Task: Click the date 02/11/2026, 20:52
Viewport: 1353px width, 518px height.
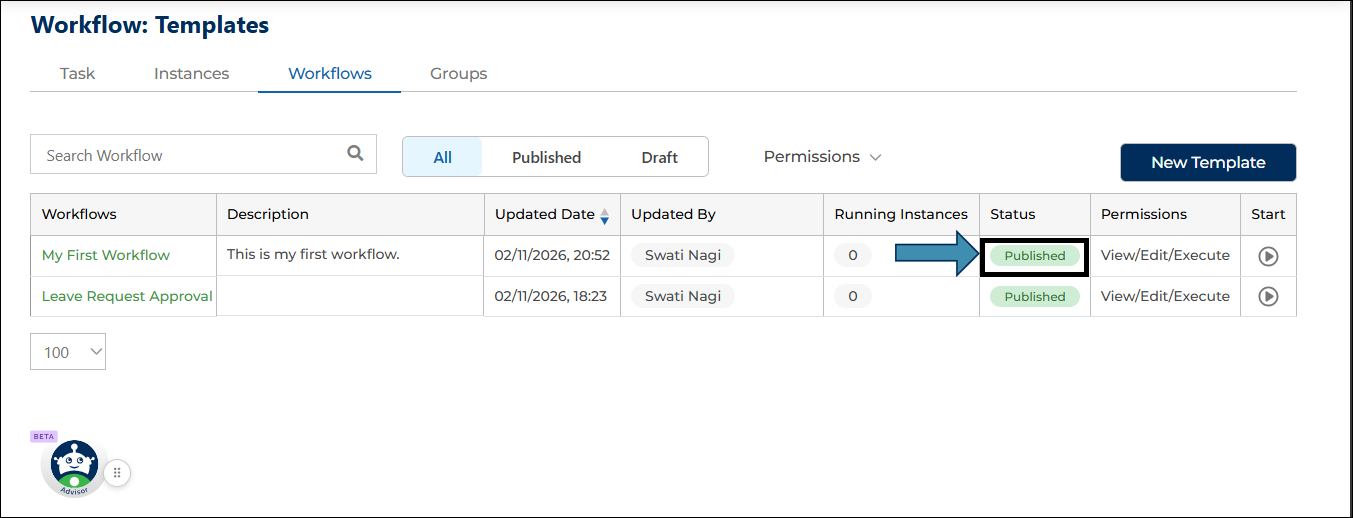Action: click(x=553, y=255)
